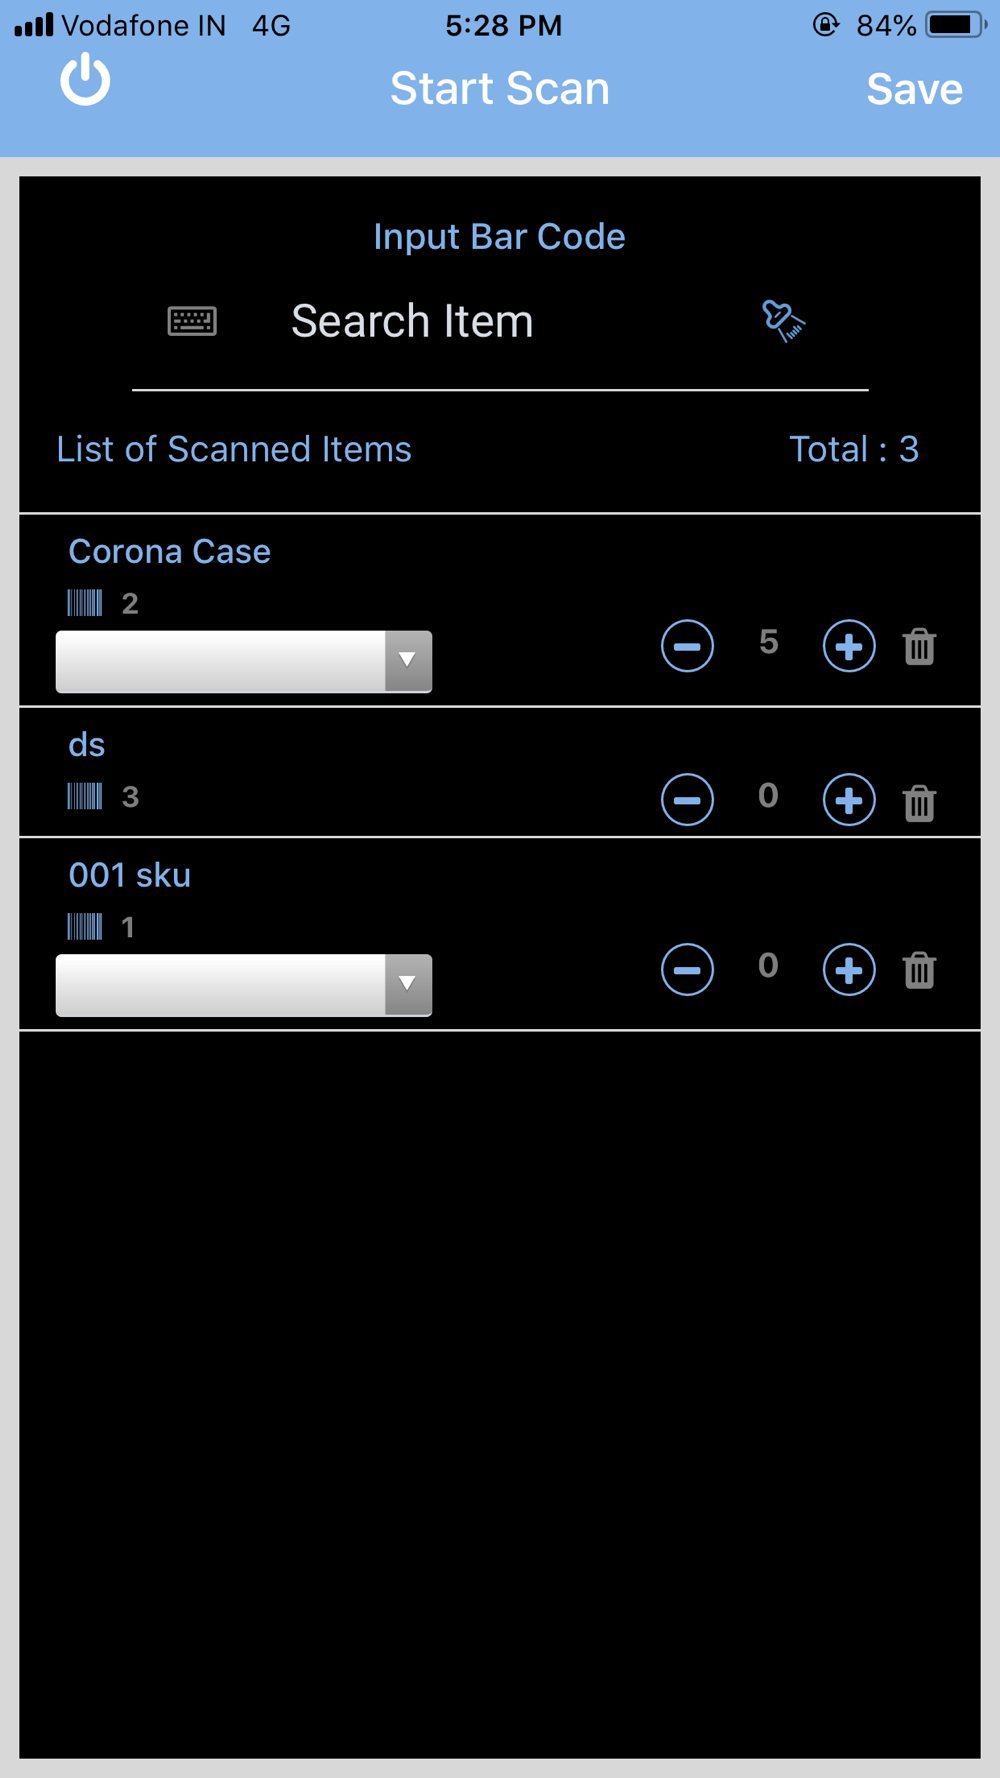This screenshot has height=1778, width=1000.
Task: Tap the power icon in header
Action: (85, 80)
